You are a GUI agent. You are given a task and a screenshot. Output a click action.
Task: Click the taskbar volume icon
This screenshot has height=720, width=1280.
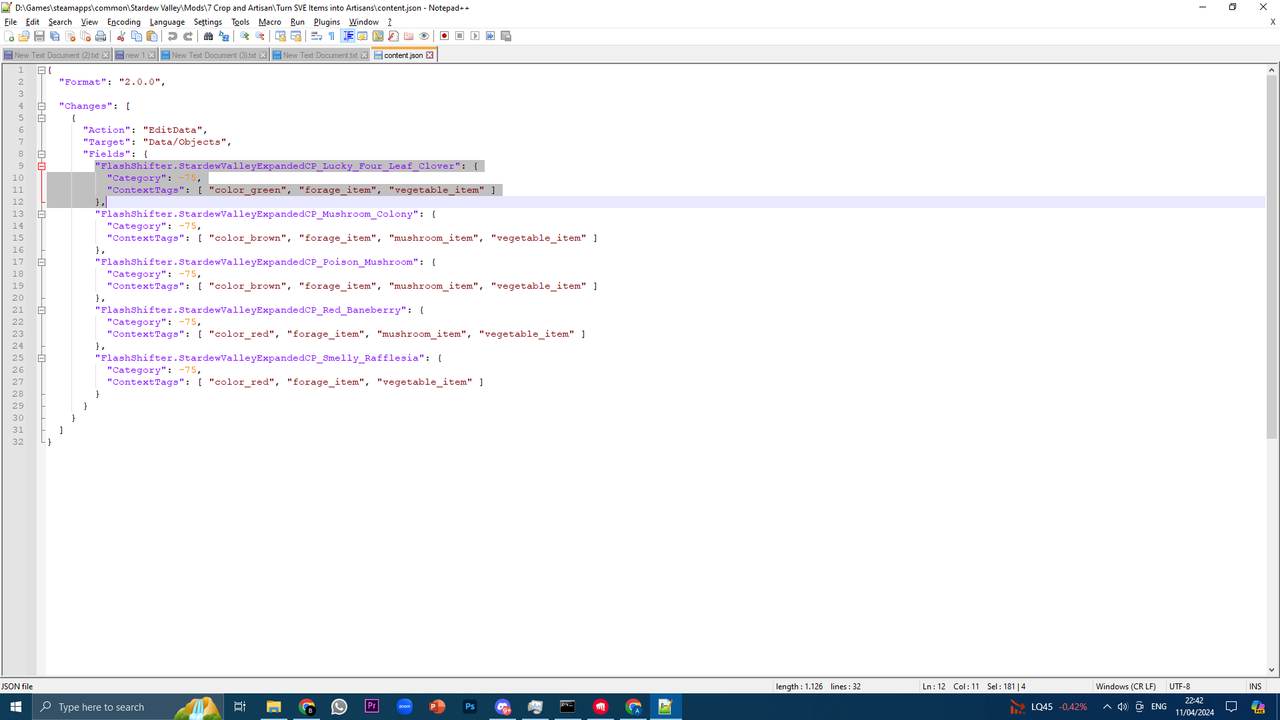1123,707
